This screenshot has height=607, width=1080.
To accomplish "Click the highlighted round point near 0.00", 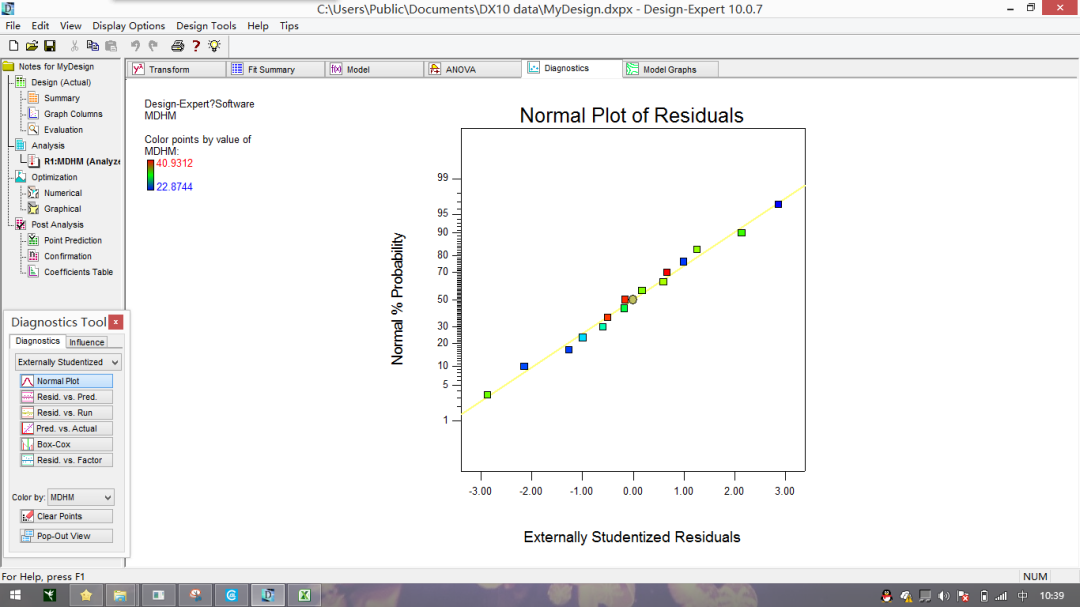I will 632,300.
